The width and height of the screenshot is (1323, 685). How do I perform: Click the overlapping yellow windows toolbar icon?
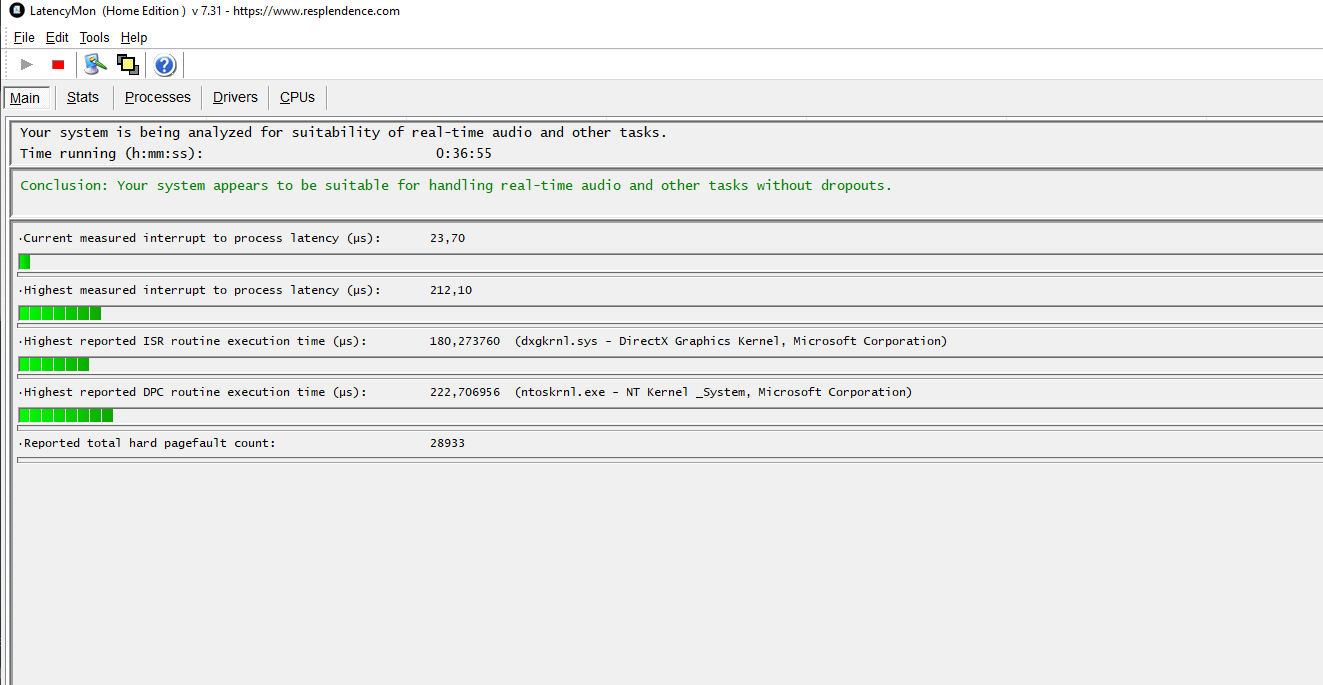127,65
